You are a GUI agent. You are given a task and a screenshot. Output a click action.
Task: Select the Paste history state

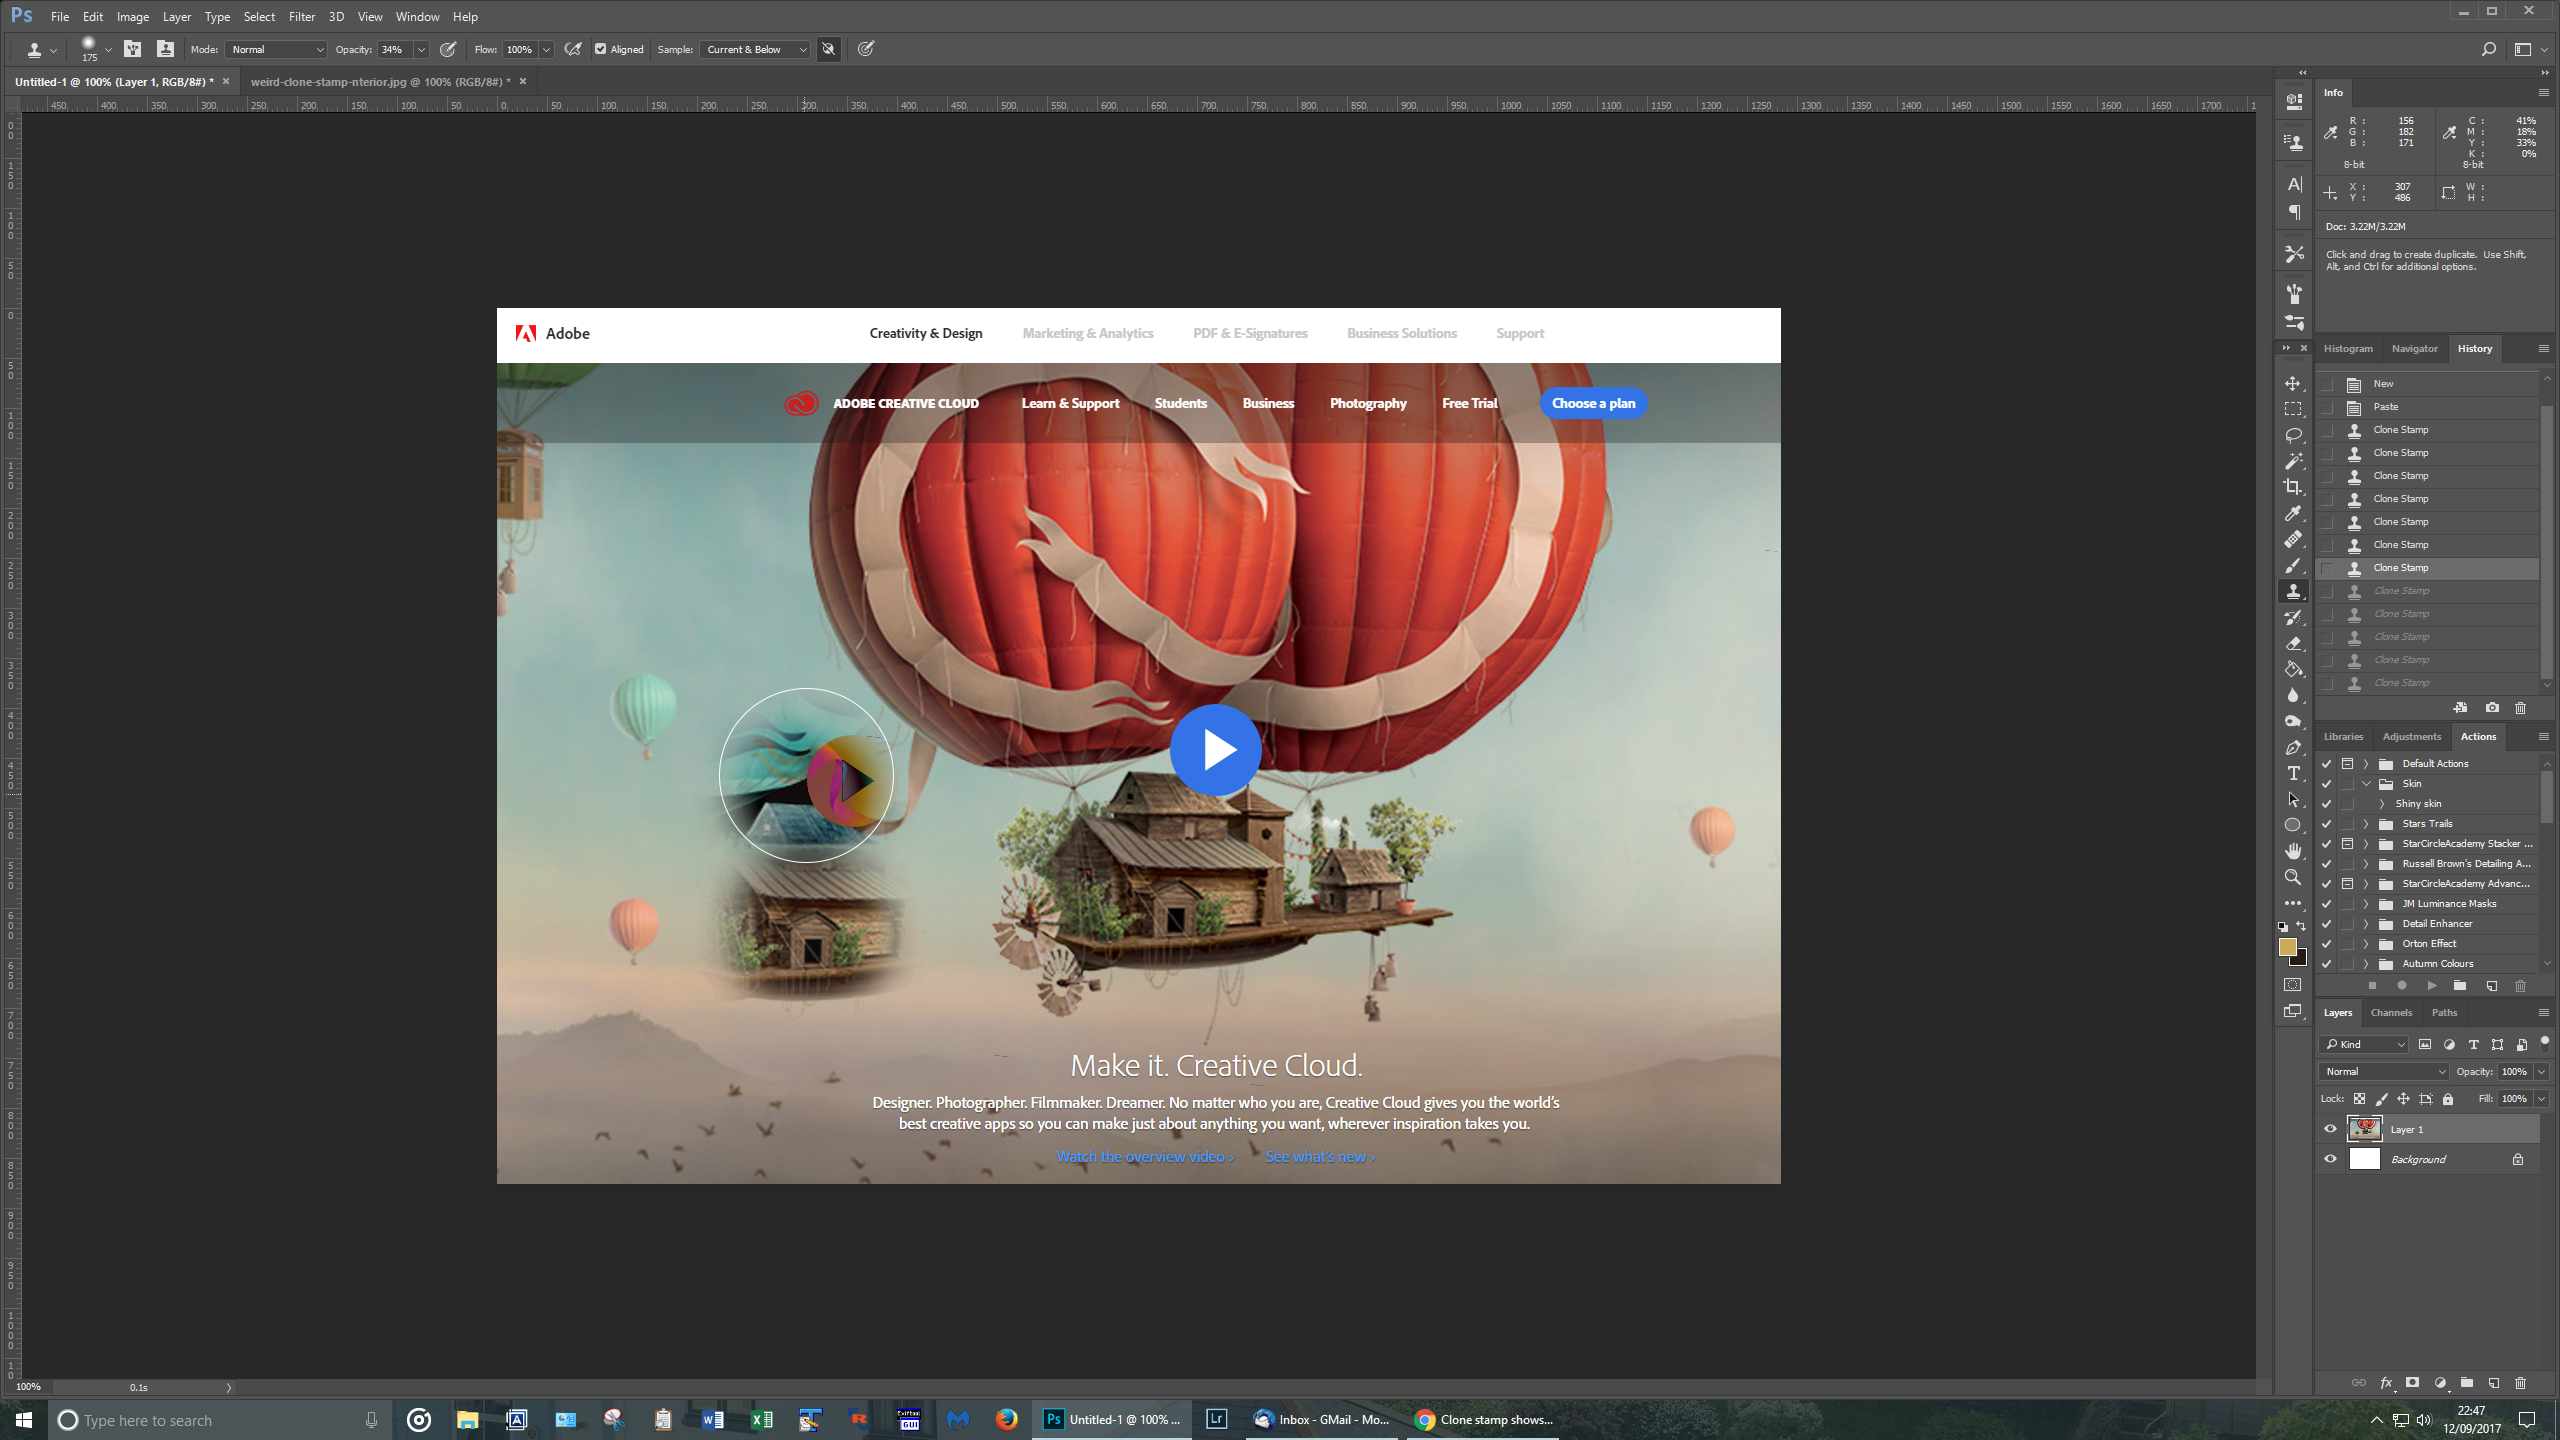2386,407
